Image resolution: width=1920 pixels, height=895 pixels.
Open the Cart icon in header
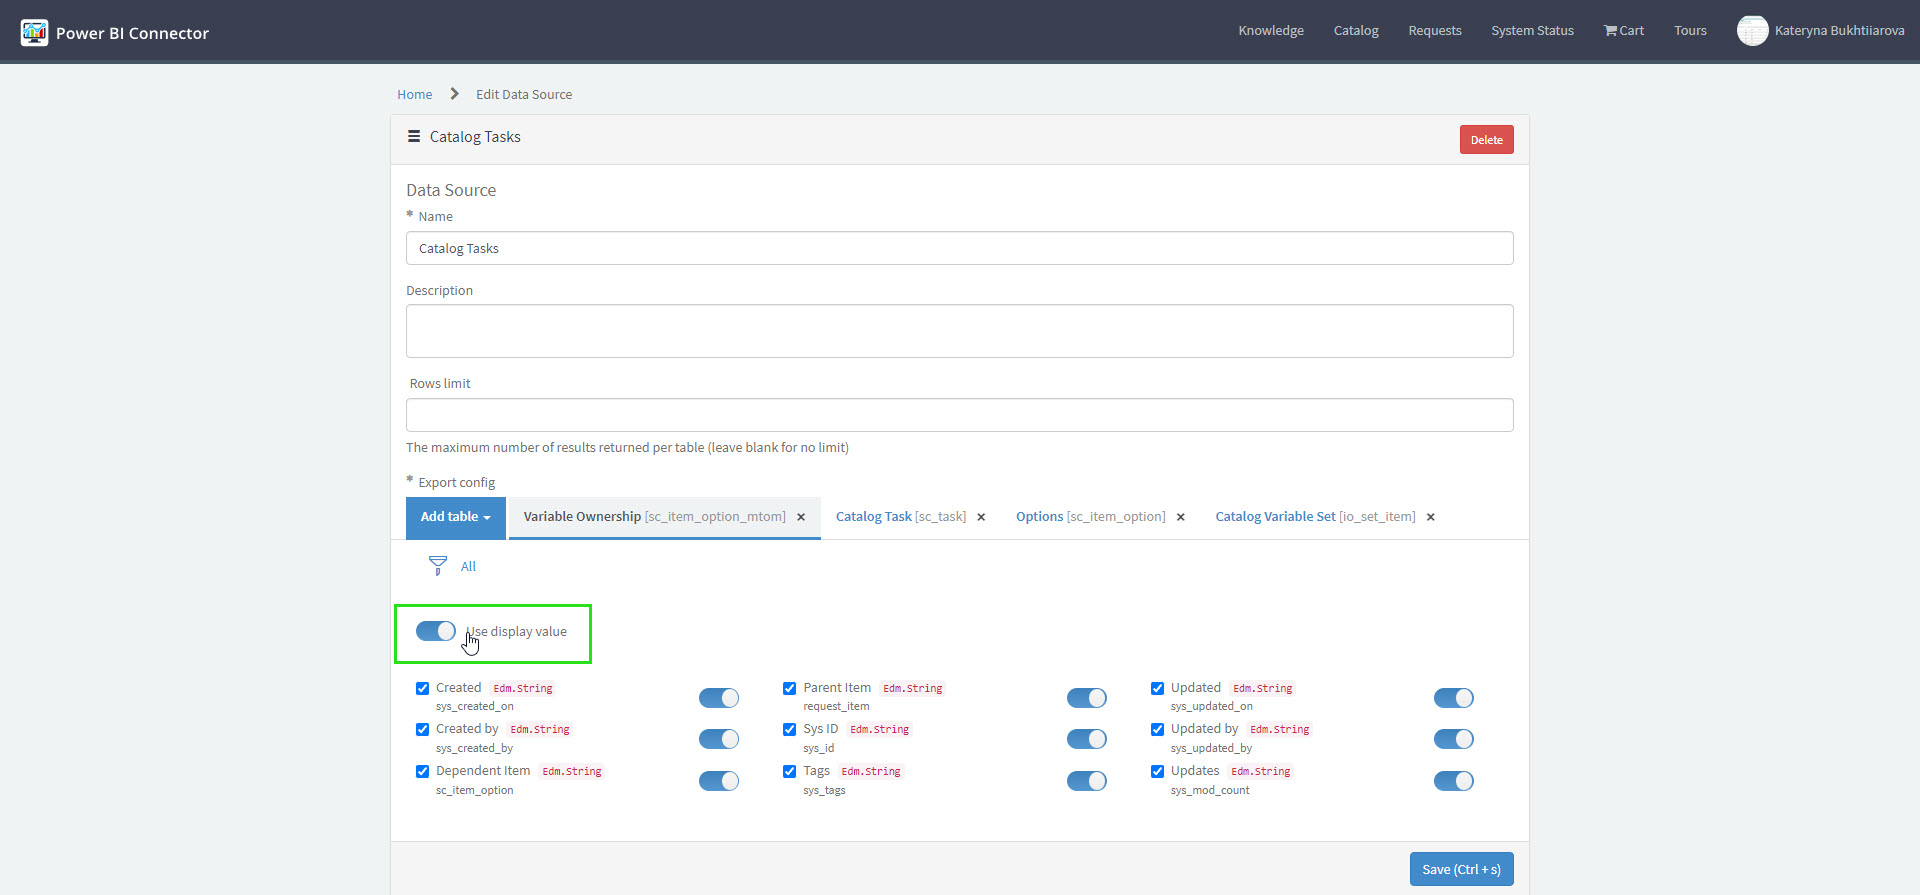coord(1610,31)
